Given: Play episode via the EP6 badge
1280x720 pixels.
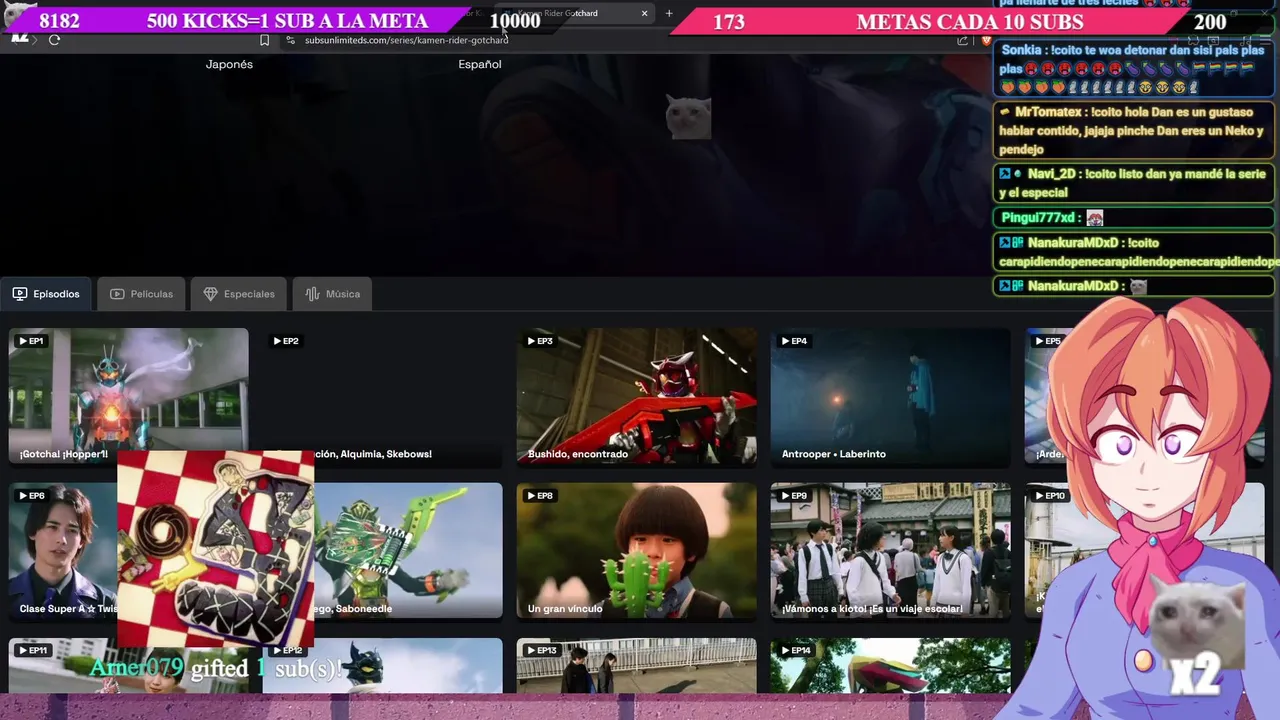Looking at the screenshot, I should [31, 496].
